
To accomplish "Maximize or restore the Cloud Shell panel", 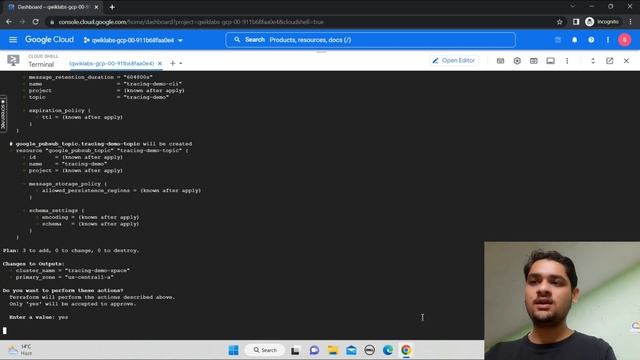I will (x=593, y=61).
